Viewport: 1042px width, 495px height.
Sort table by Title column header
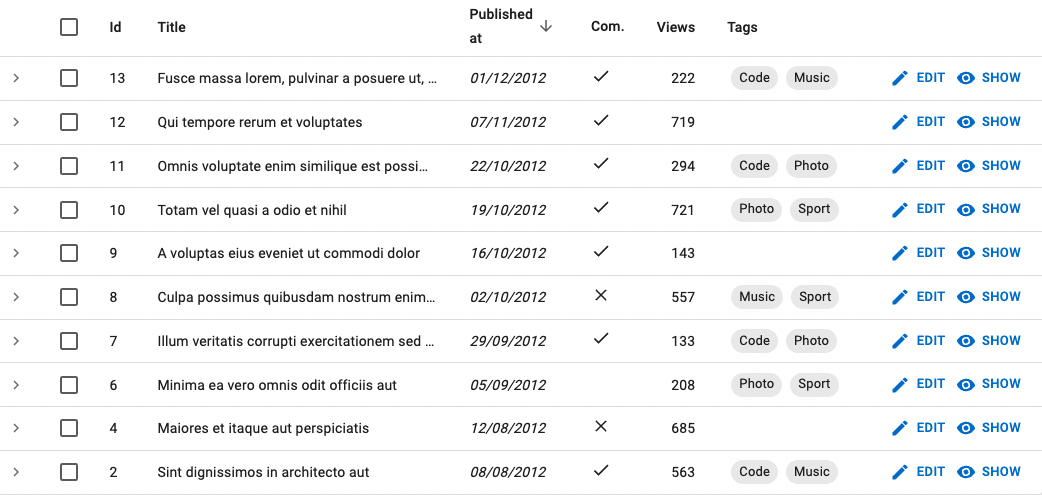172,27
